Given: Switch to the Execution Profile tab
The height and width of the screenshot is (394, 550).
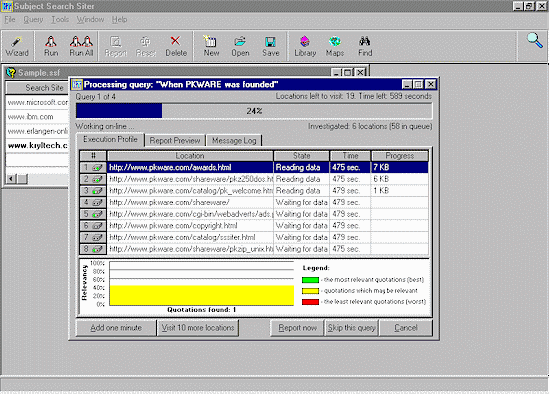Looking at the screenshot, I should [110, 139].
